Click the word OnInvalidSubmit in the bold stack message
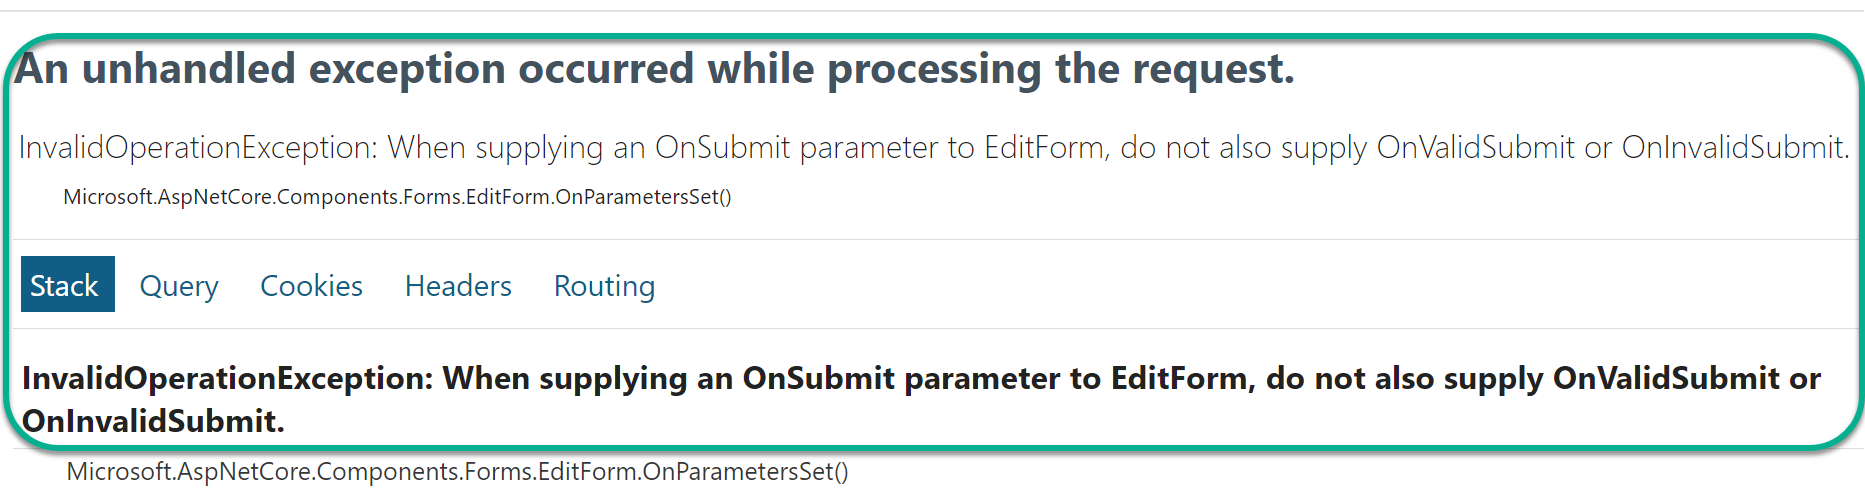1865x496 pixels. click(153, 421)
